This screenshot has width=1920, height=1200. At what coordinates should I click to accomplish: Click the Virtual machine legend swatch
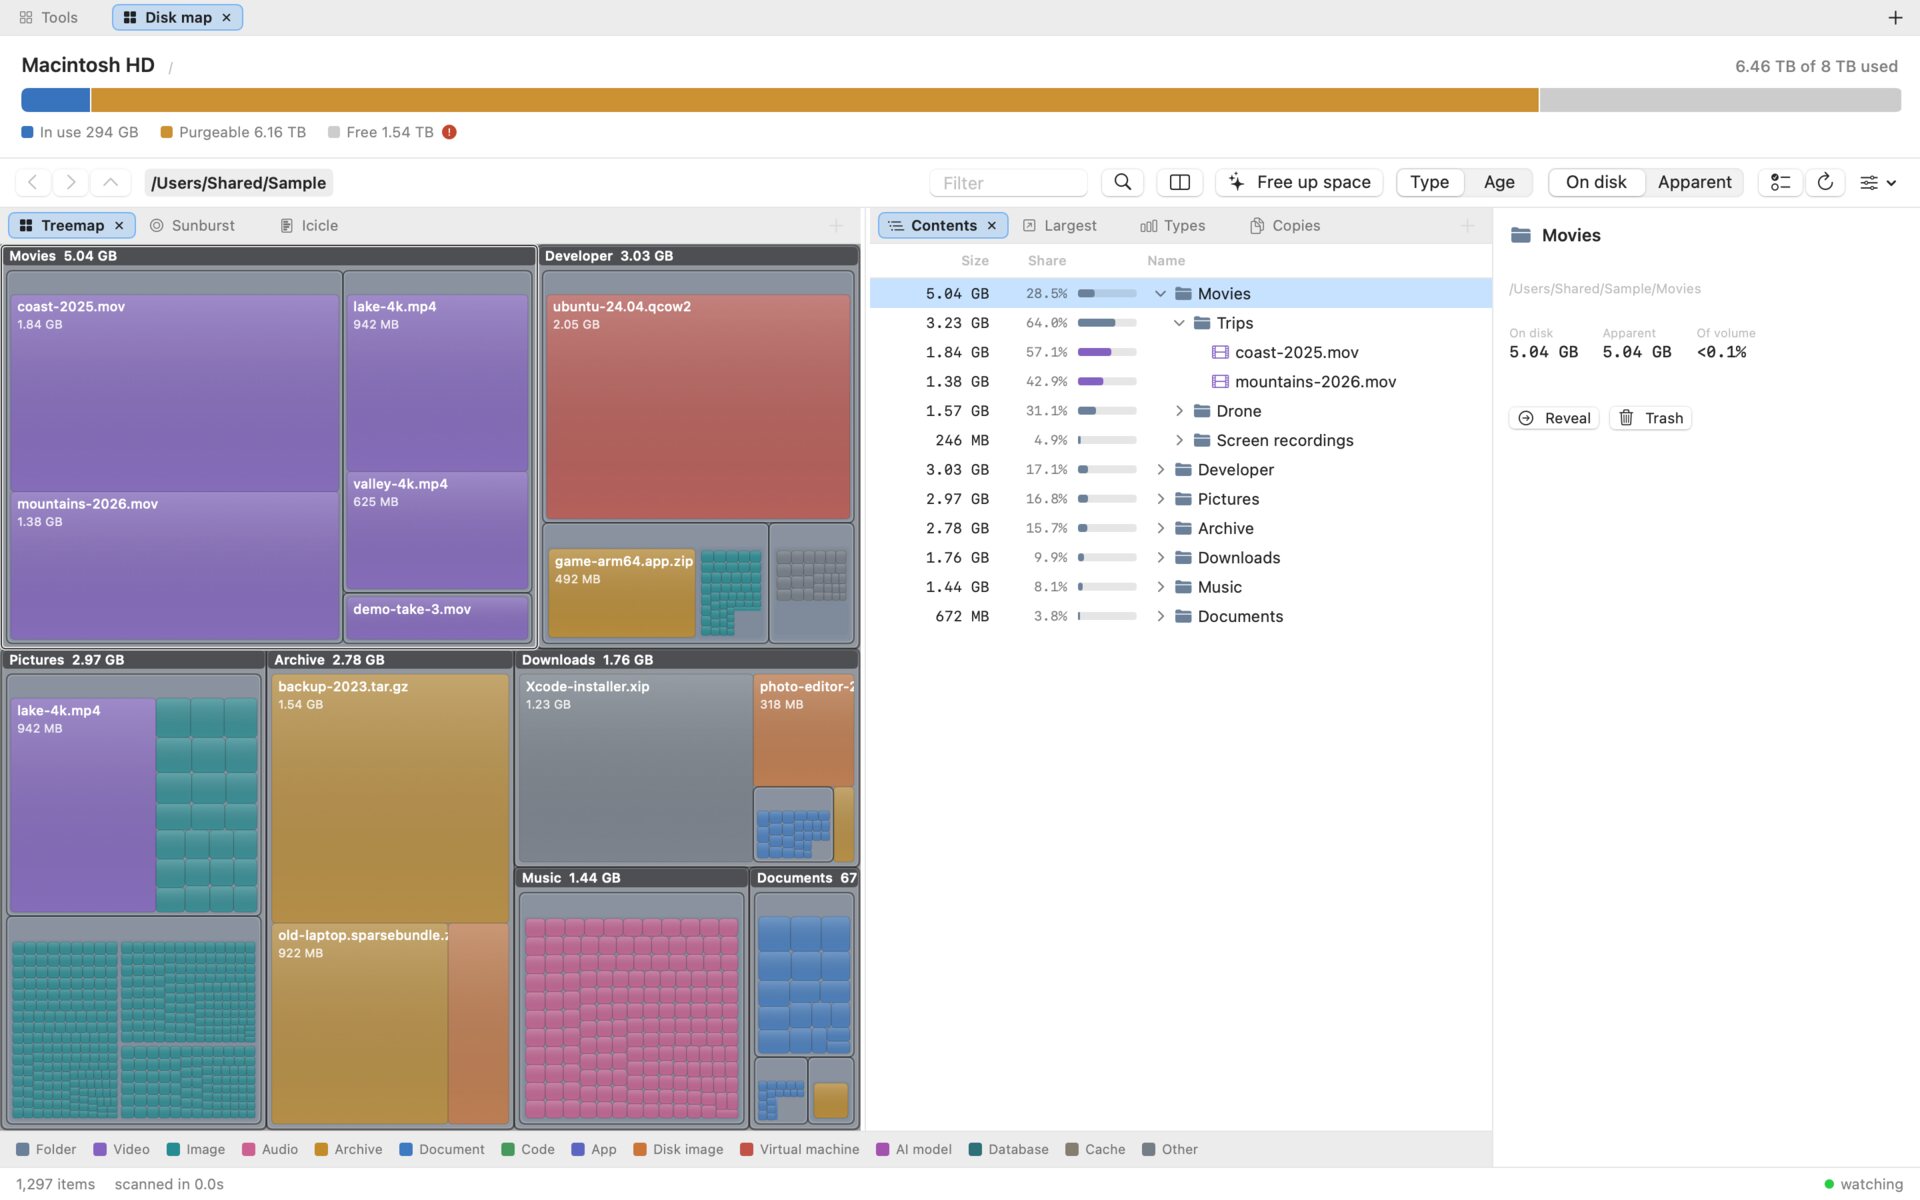pyautogui.click(x=746, y=1149)
